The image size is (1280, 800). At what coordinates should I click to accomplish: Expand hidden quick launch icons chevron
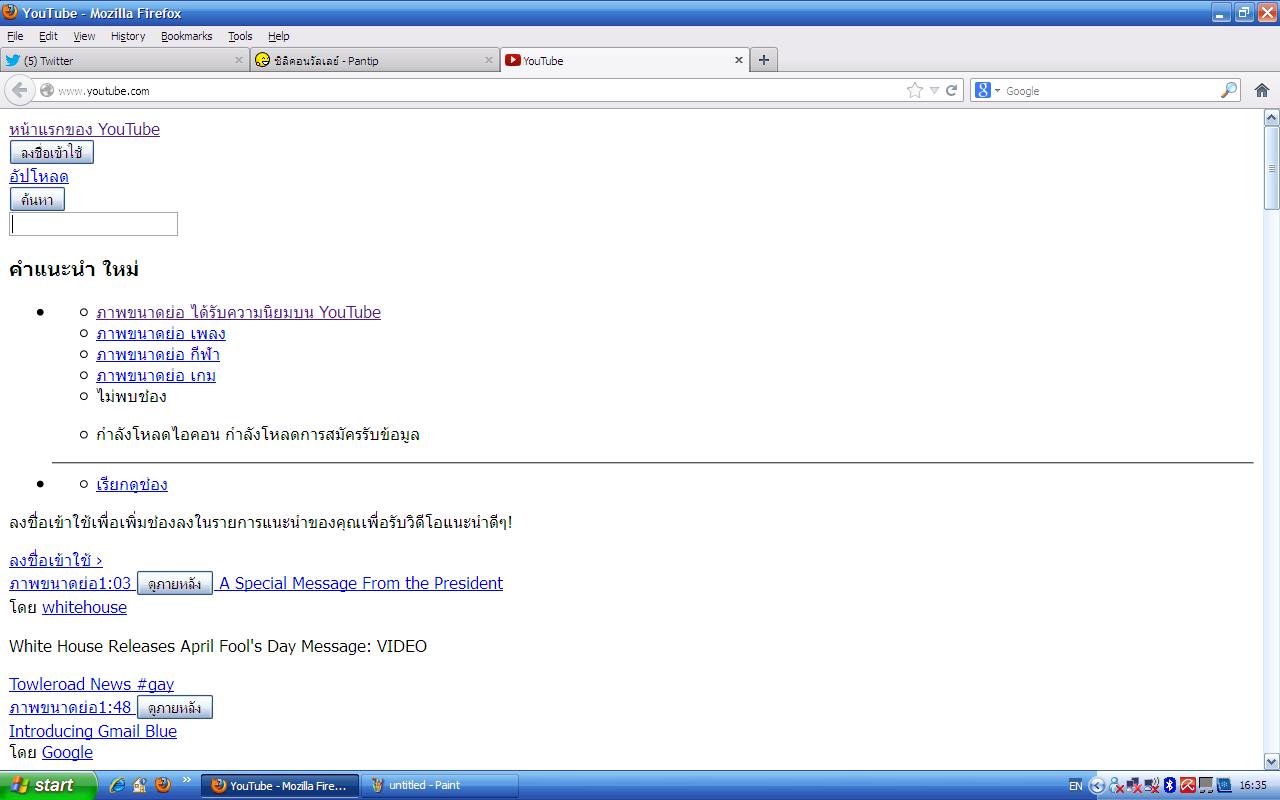click(x=186, y=780)
